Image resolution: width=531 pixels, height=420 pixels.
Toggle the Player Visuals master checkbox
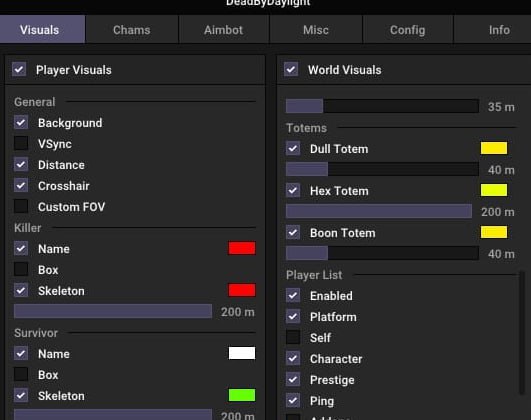click(x=19, y=69)
